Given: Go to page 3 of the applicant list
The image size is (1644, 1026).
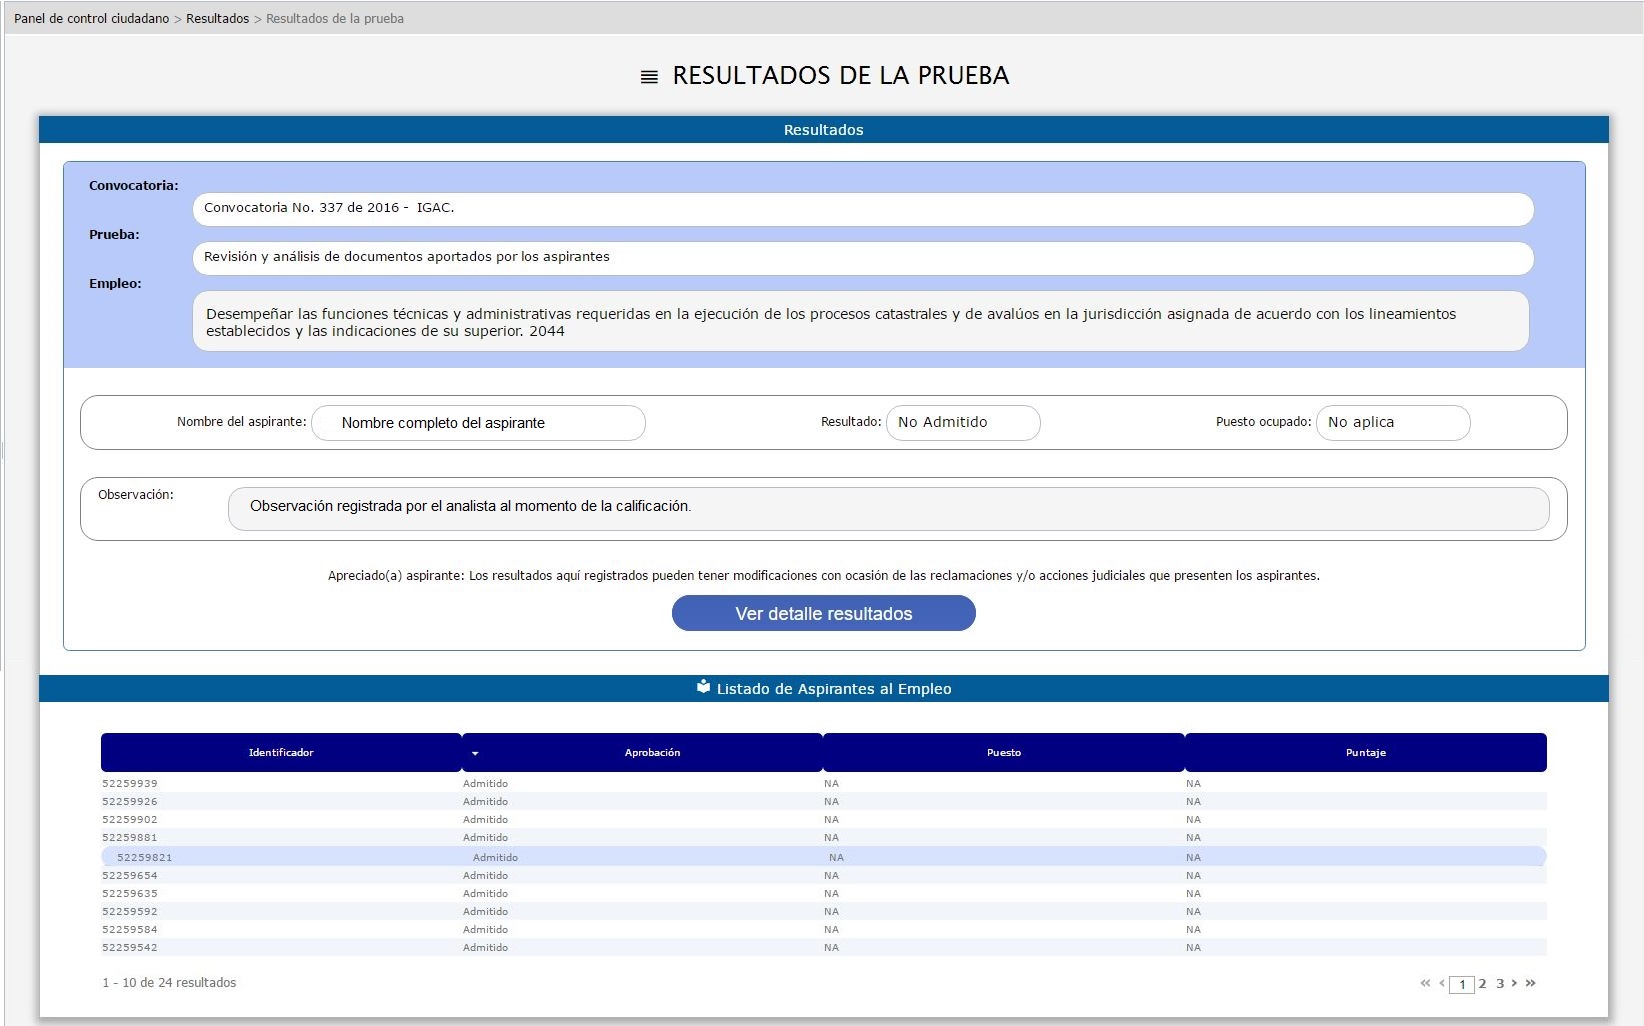Looking at the screenshot, I should [x=1499, y=984].
